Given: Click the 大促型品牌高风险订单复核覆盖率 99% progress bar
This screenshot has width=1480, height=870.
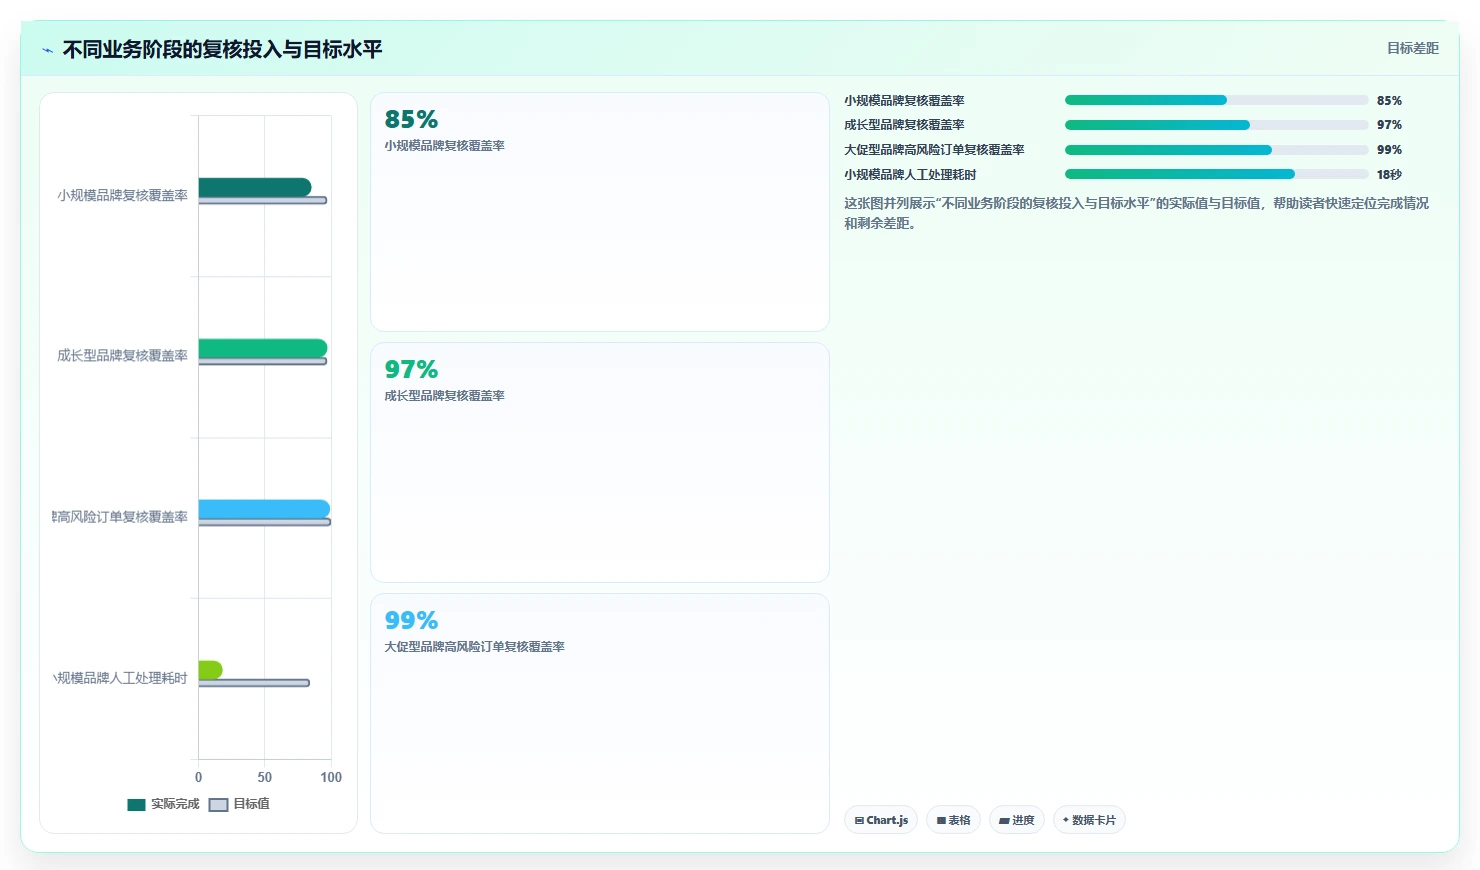Looking at the screenshot, I should pyautogui.click(x=1216, y=150).
